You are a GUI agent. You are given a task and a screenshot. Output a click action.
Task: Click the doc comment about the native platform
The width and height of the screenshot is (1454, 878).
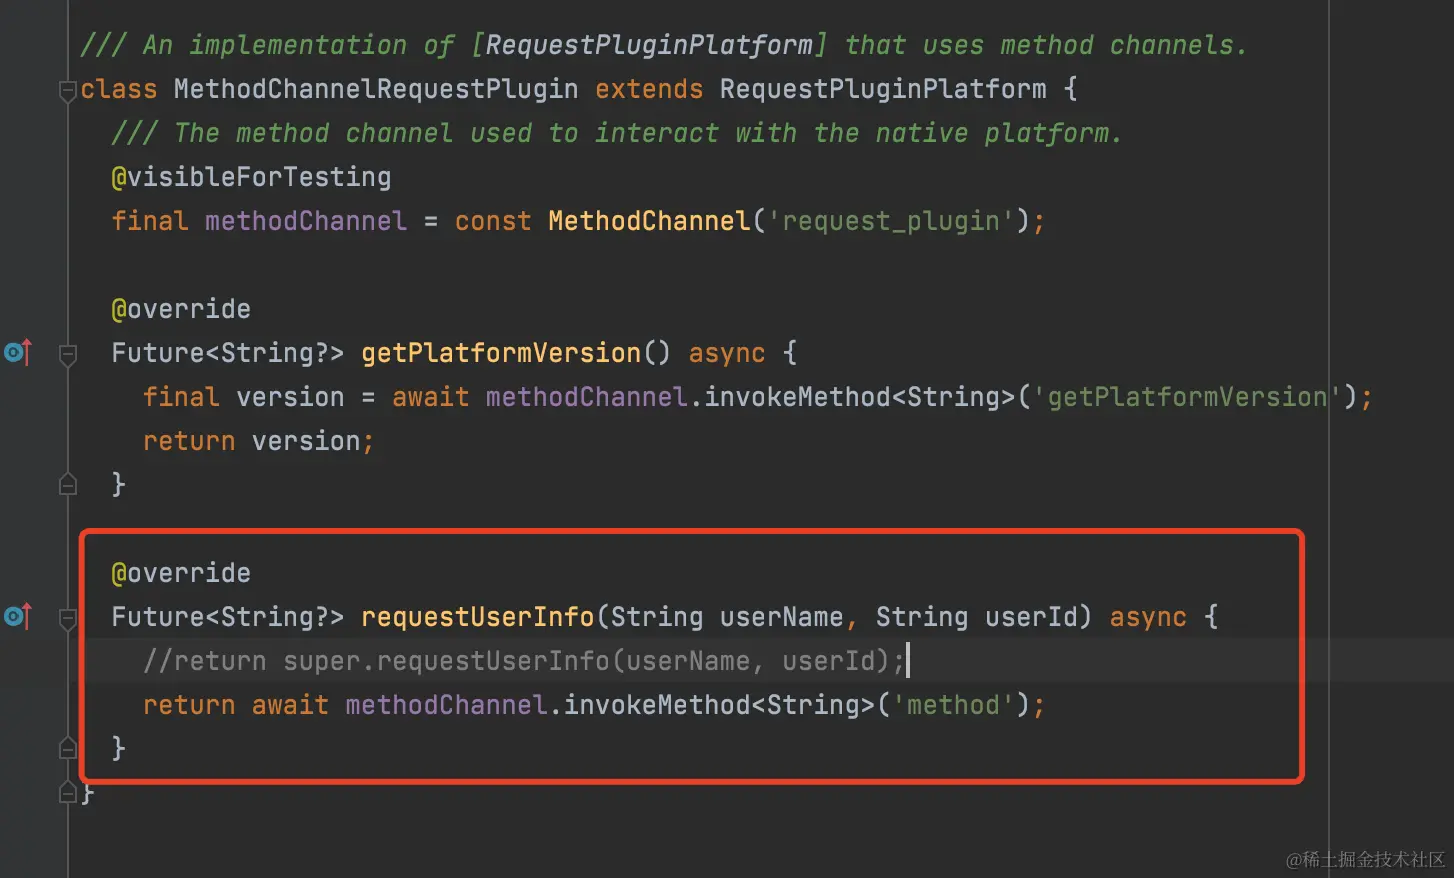(617, 133)
